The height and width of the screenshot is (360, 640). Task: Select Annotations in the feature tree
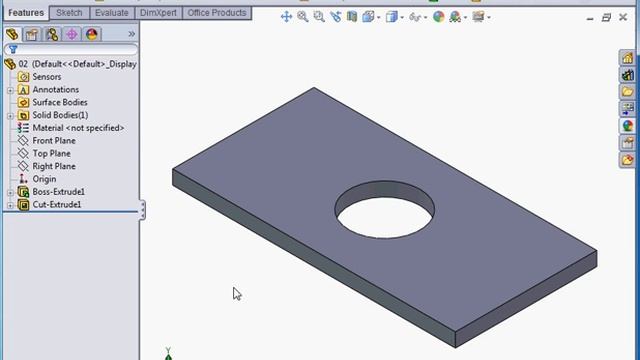tap(56, 89)
